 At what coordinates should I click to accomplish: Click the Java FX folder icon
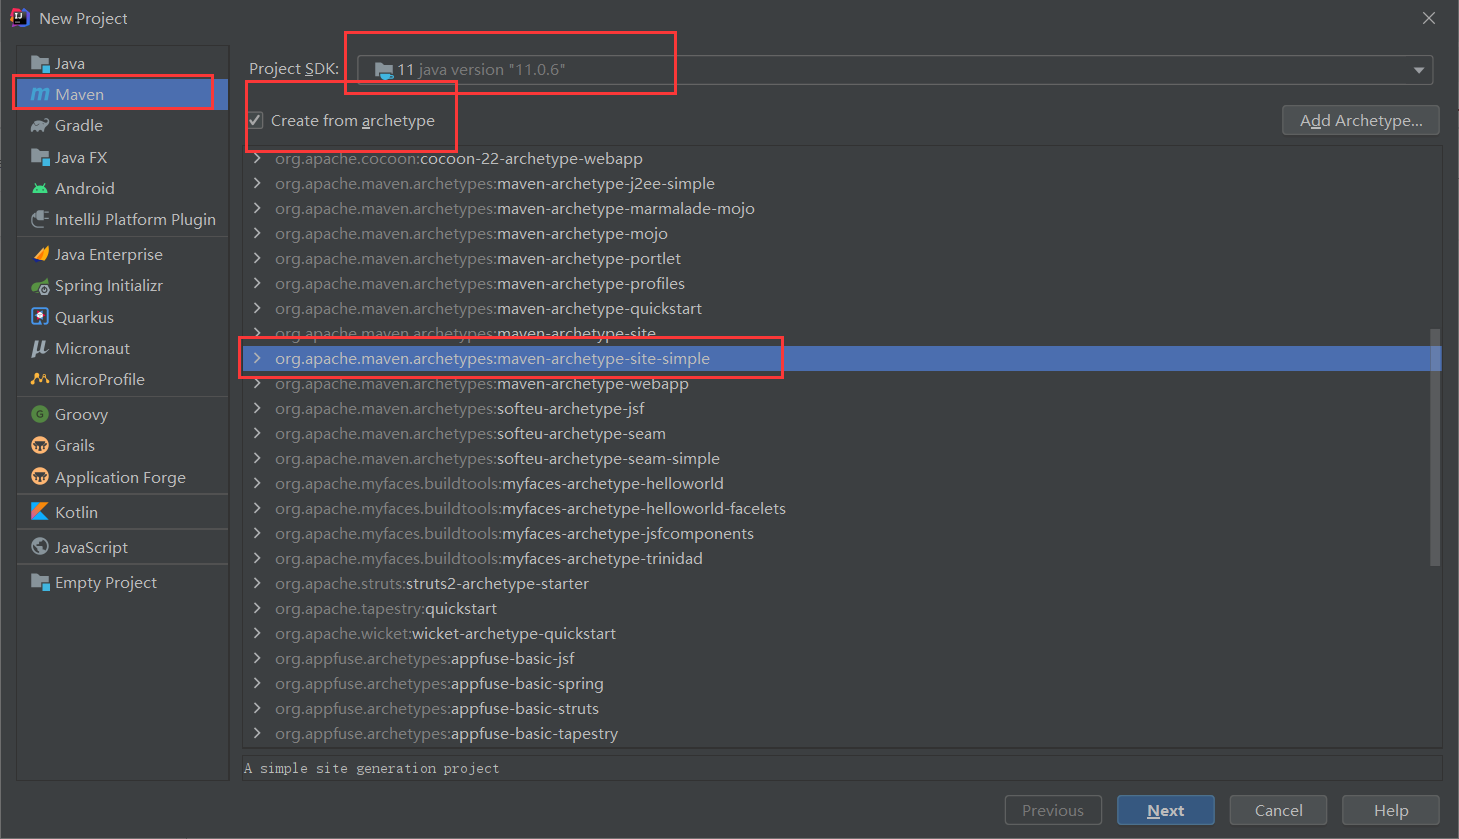pos(40,157)
